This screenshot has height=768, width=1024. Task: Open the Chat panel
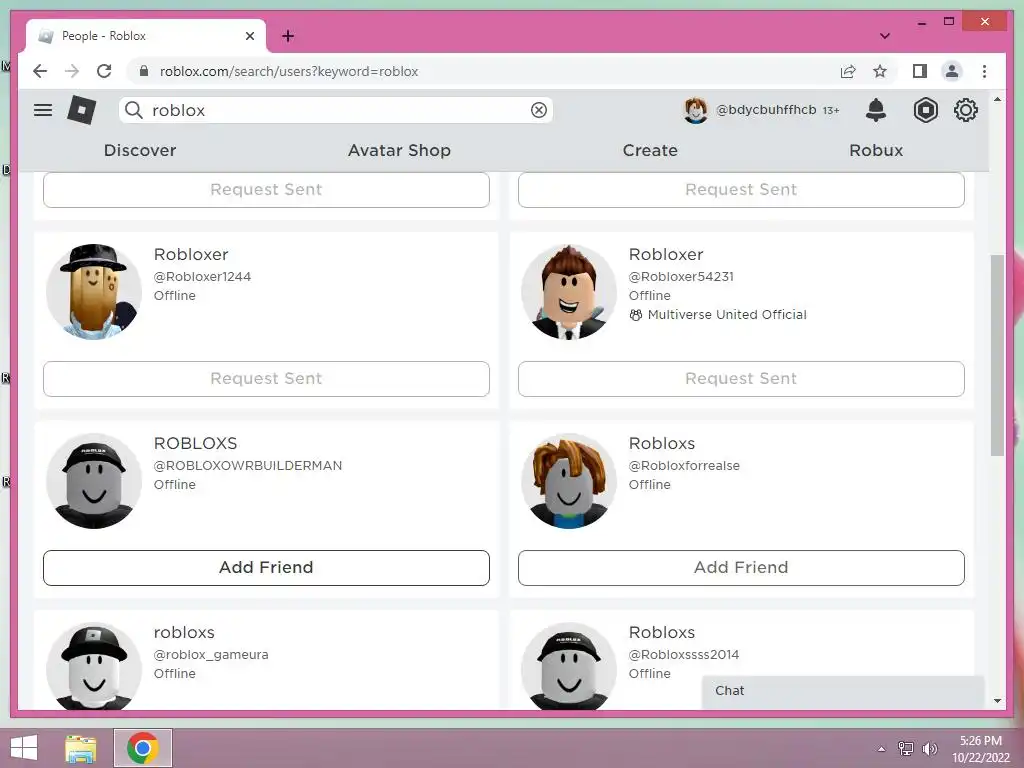[842, 691]
